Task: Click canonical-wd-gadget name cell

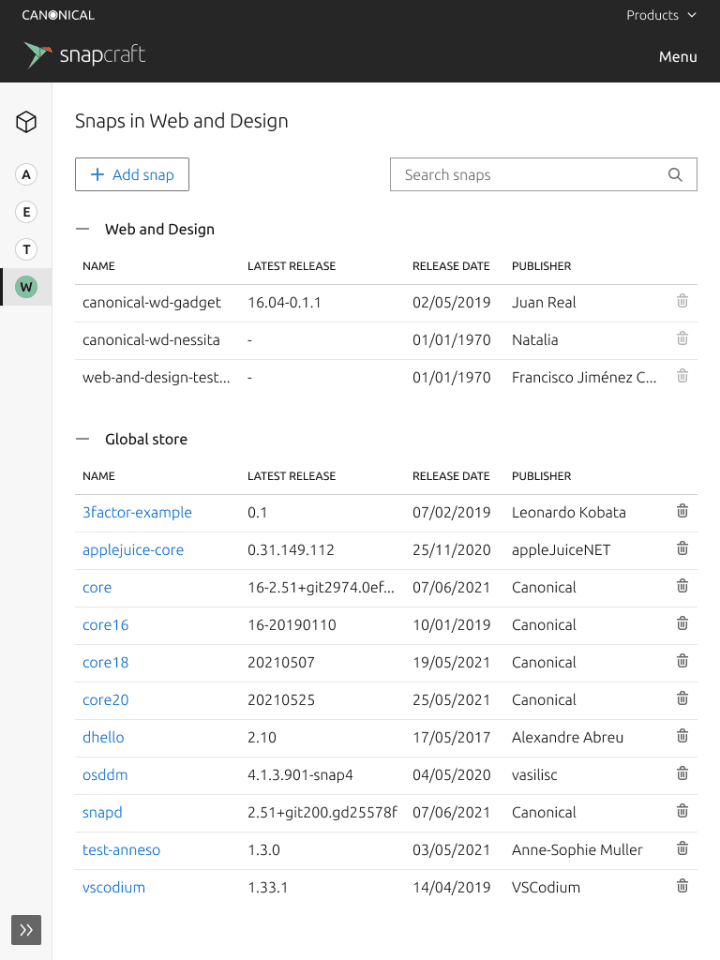Action: [x=151, y=302]
